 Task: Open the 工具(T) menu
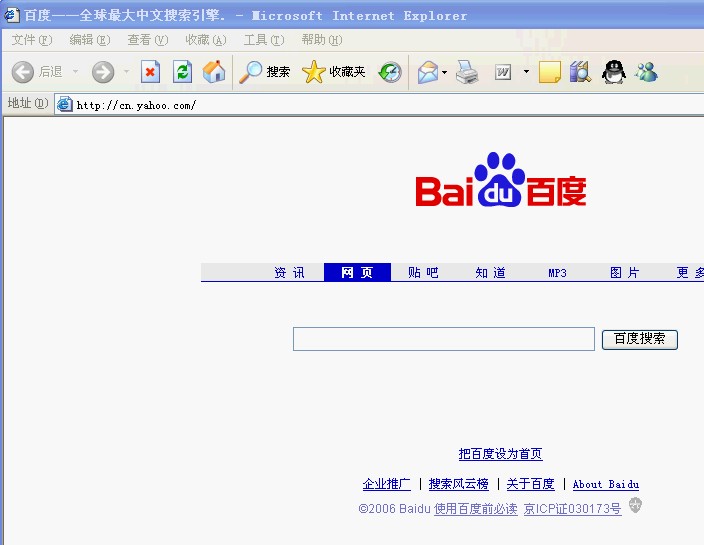264,40
